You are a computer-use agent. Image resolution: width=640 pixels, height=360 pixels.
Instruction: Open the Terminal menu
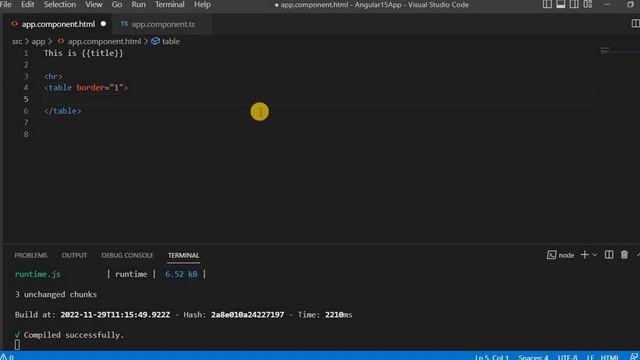(169, 4)
